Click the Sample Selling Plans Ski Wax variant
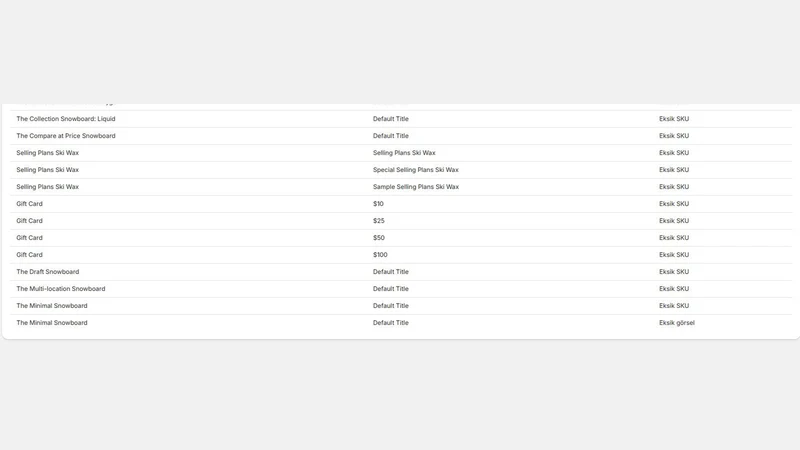800x450 pixels. click(416, 187)
